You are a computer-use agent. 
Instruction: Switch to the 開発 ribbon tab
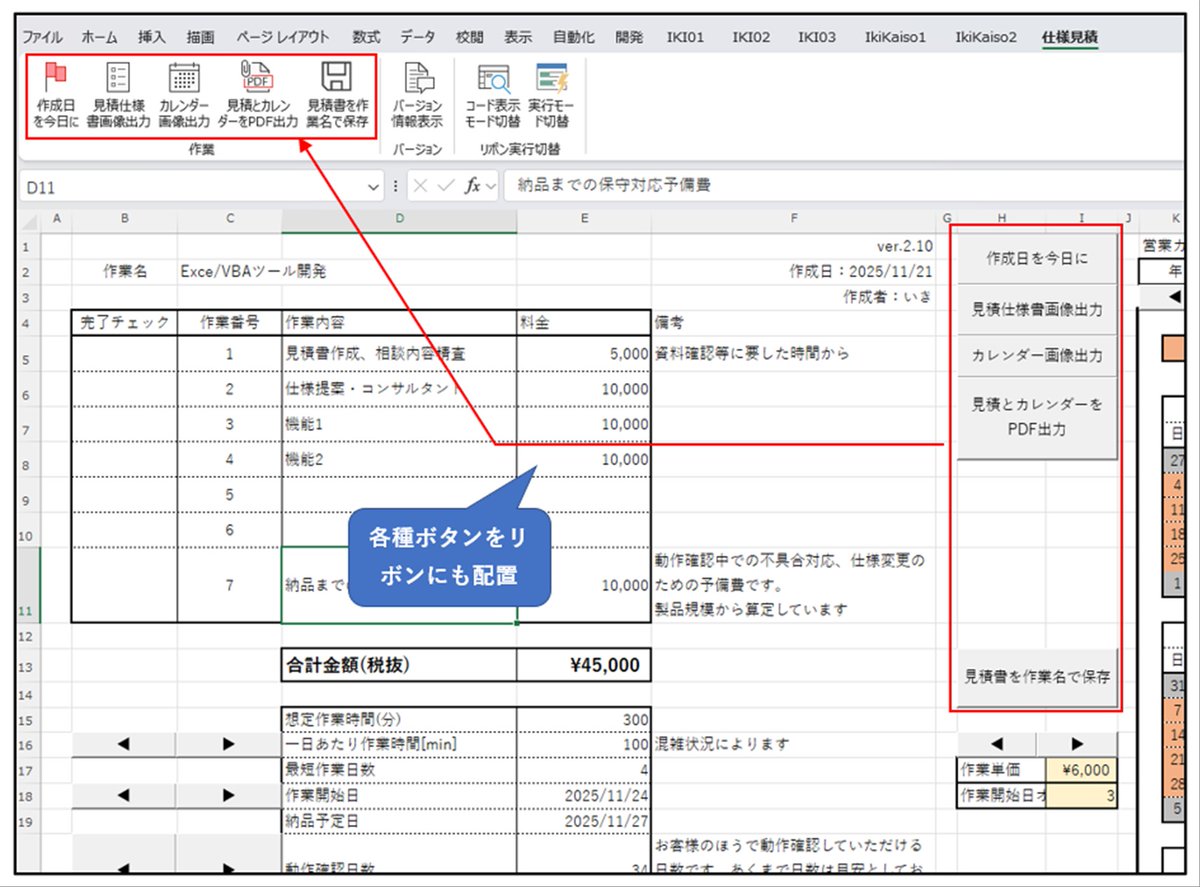click(629, 34)
